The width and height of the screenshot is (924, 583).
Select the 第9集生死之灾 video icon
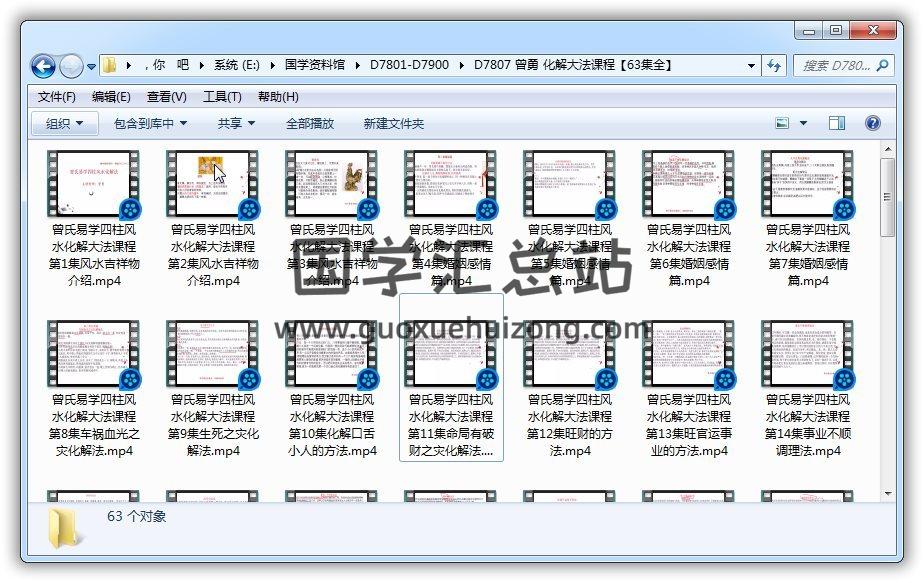click(x=213, y=354)
